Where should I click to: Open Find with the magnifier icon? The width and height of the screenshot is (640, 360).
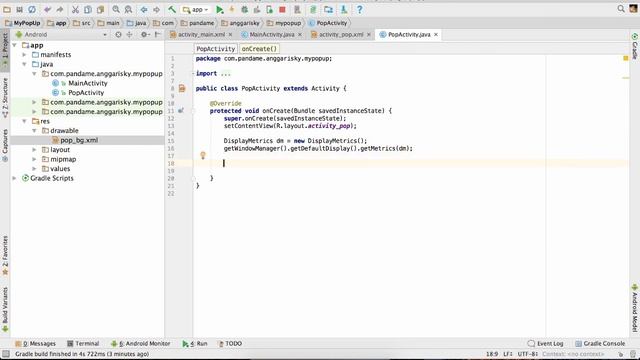click(x=116, y=9)
